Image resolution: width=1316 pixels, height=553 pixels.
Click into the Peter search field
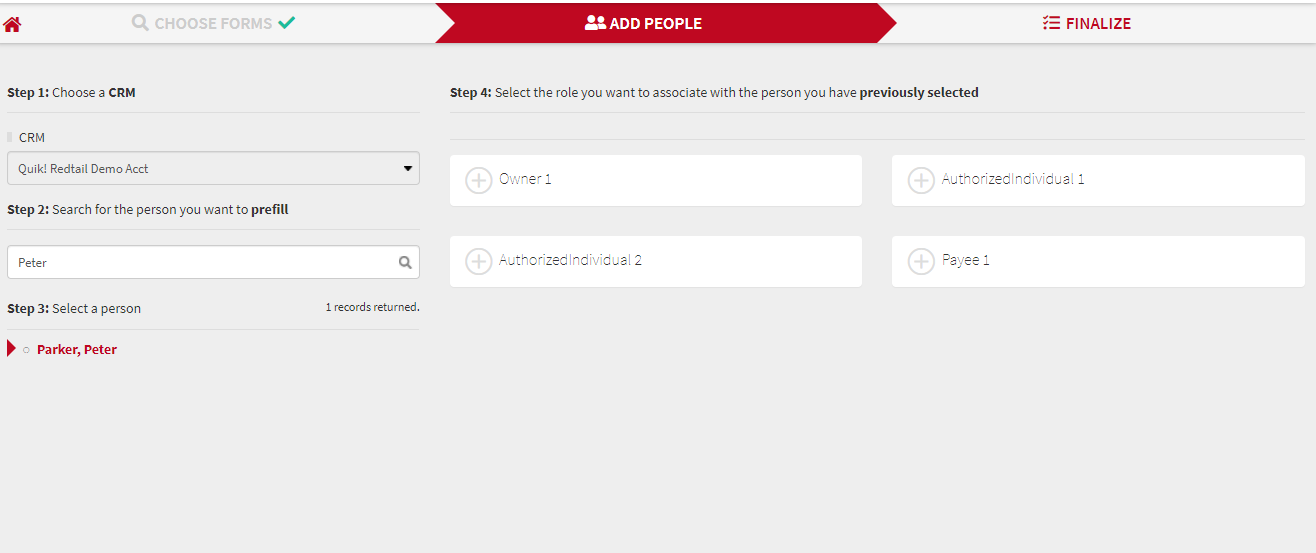coord(213,262)
